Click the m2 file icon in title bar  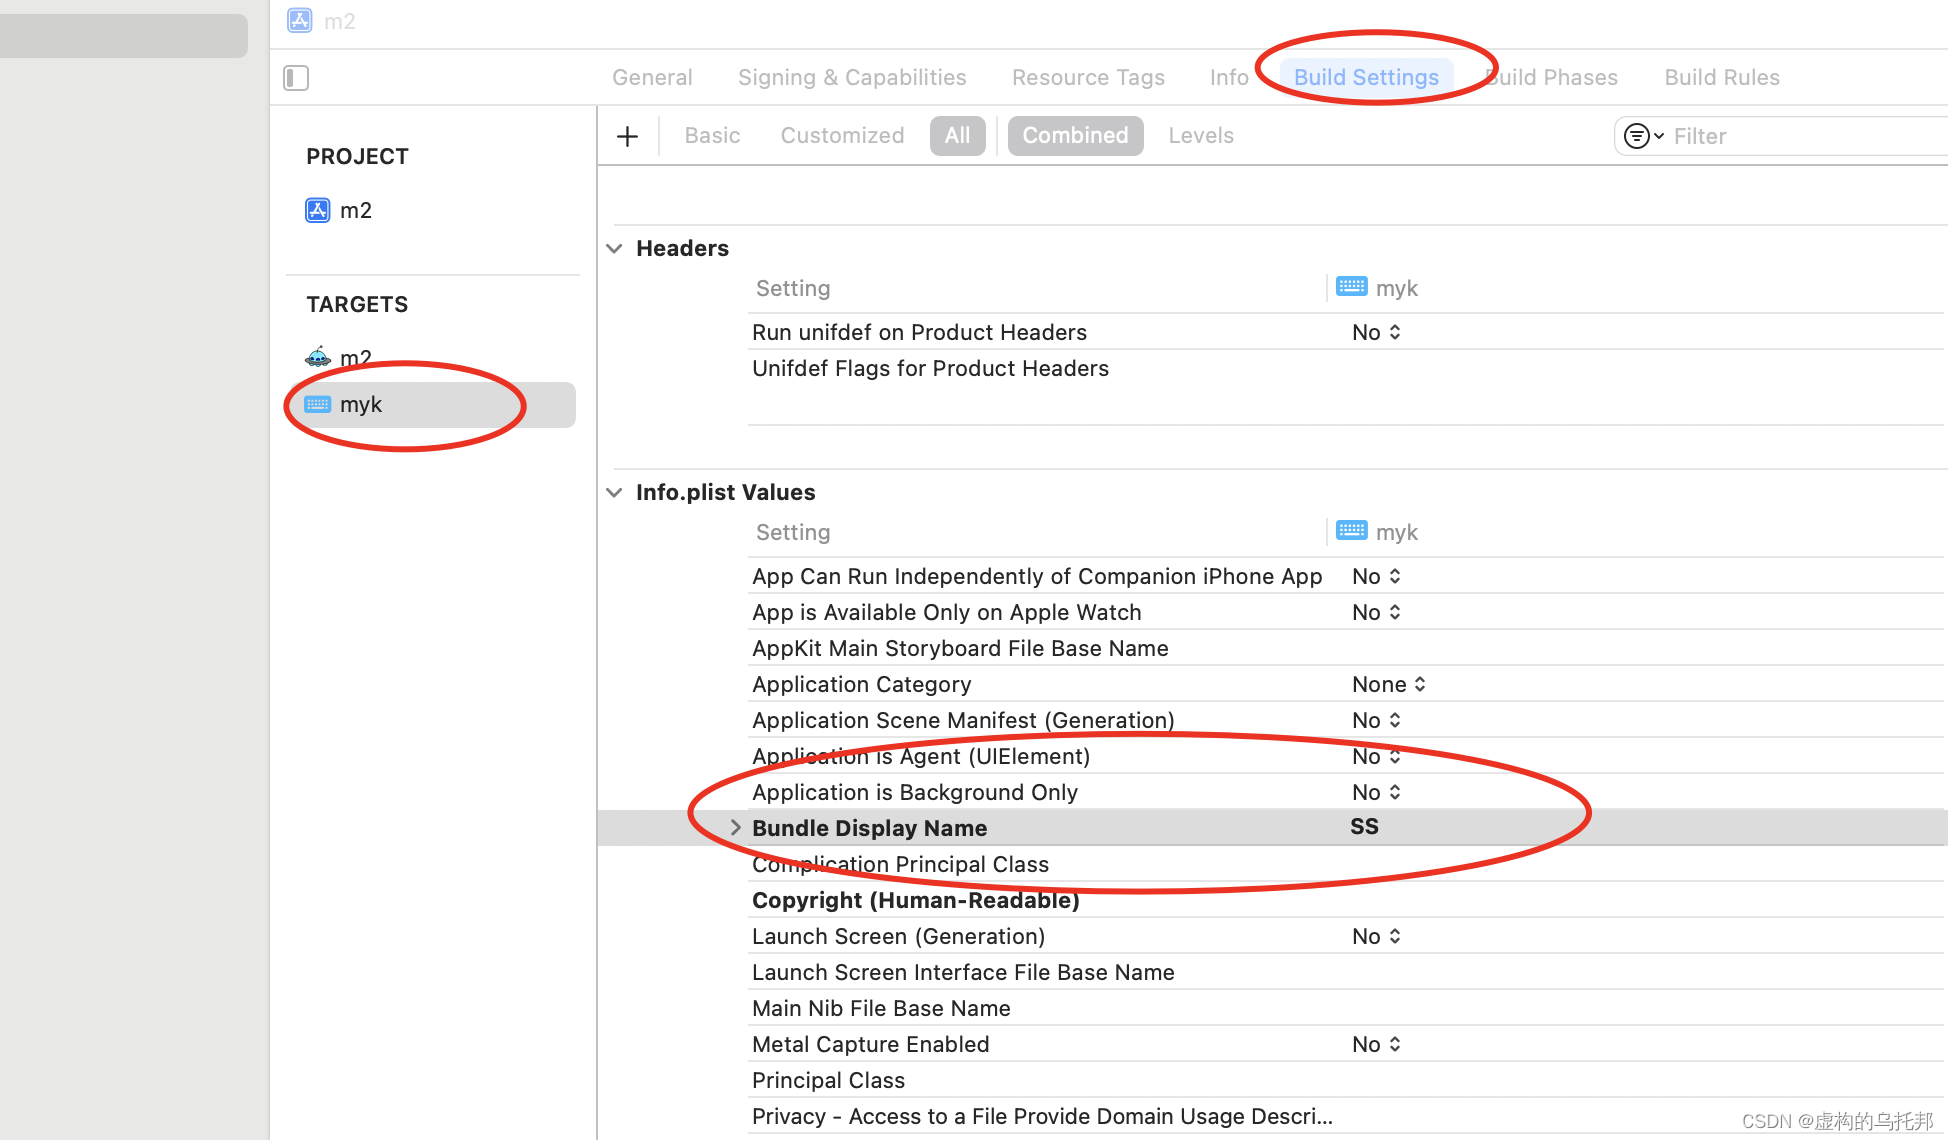pyautogui.click(x=300, y=21)
